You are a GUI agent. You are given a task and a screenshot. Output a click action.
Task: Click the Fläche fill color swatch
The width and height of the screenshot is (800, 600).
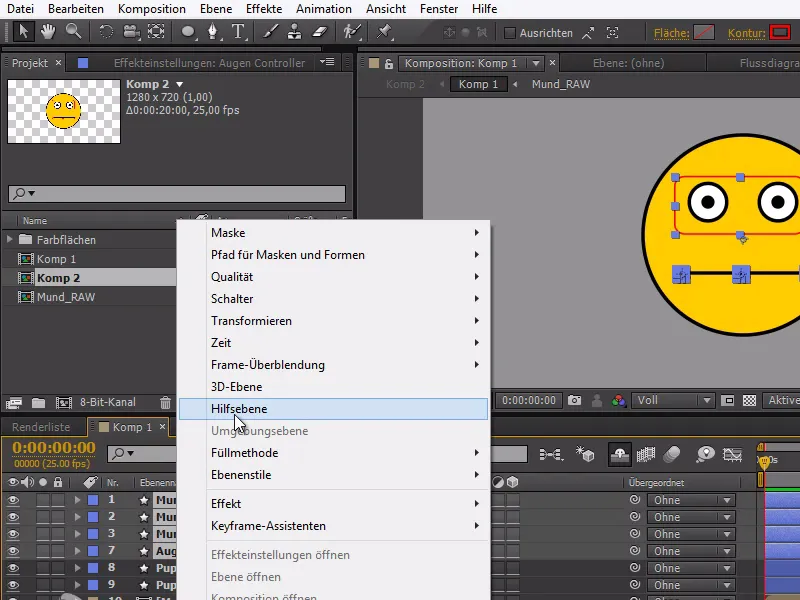[x=704, y=33]
